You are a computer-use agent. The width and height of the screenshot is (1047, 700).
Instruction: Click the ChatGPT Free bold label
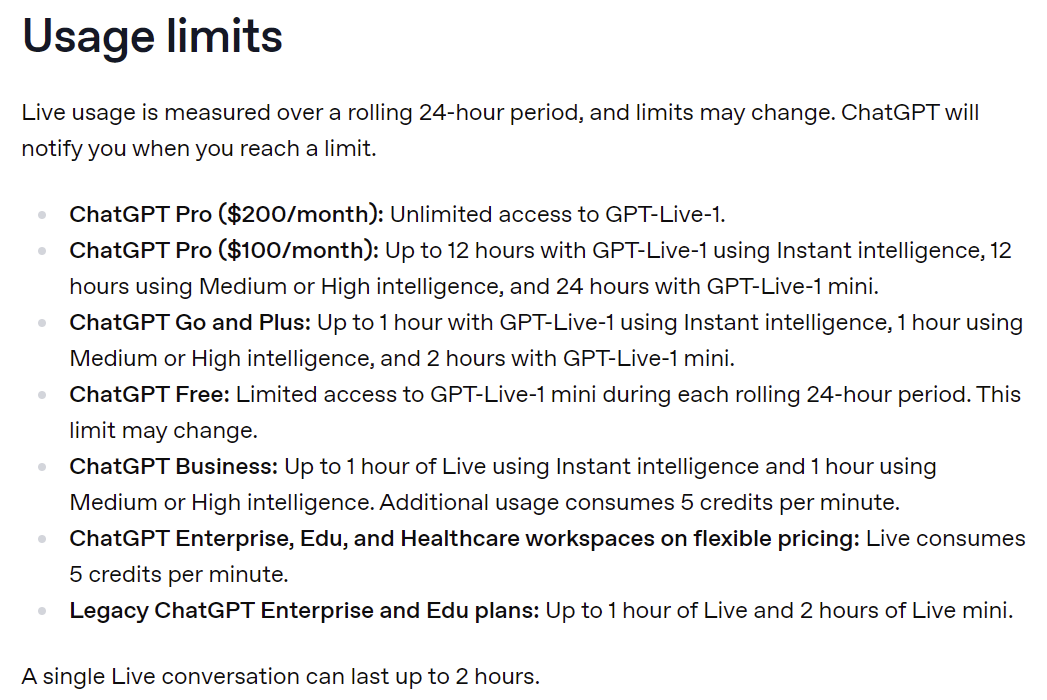tap(150, 395)
